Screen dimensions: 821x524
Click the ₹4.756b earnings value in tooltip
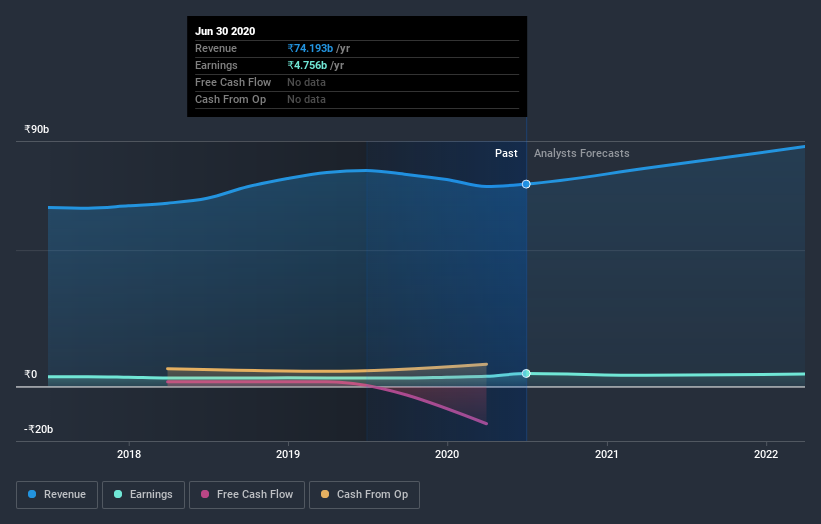(x=307, y=65)
